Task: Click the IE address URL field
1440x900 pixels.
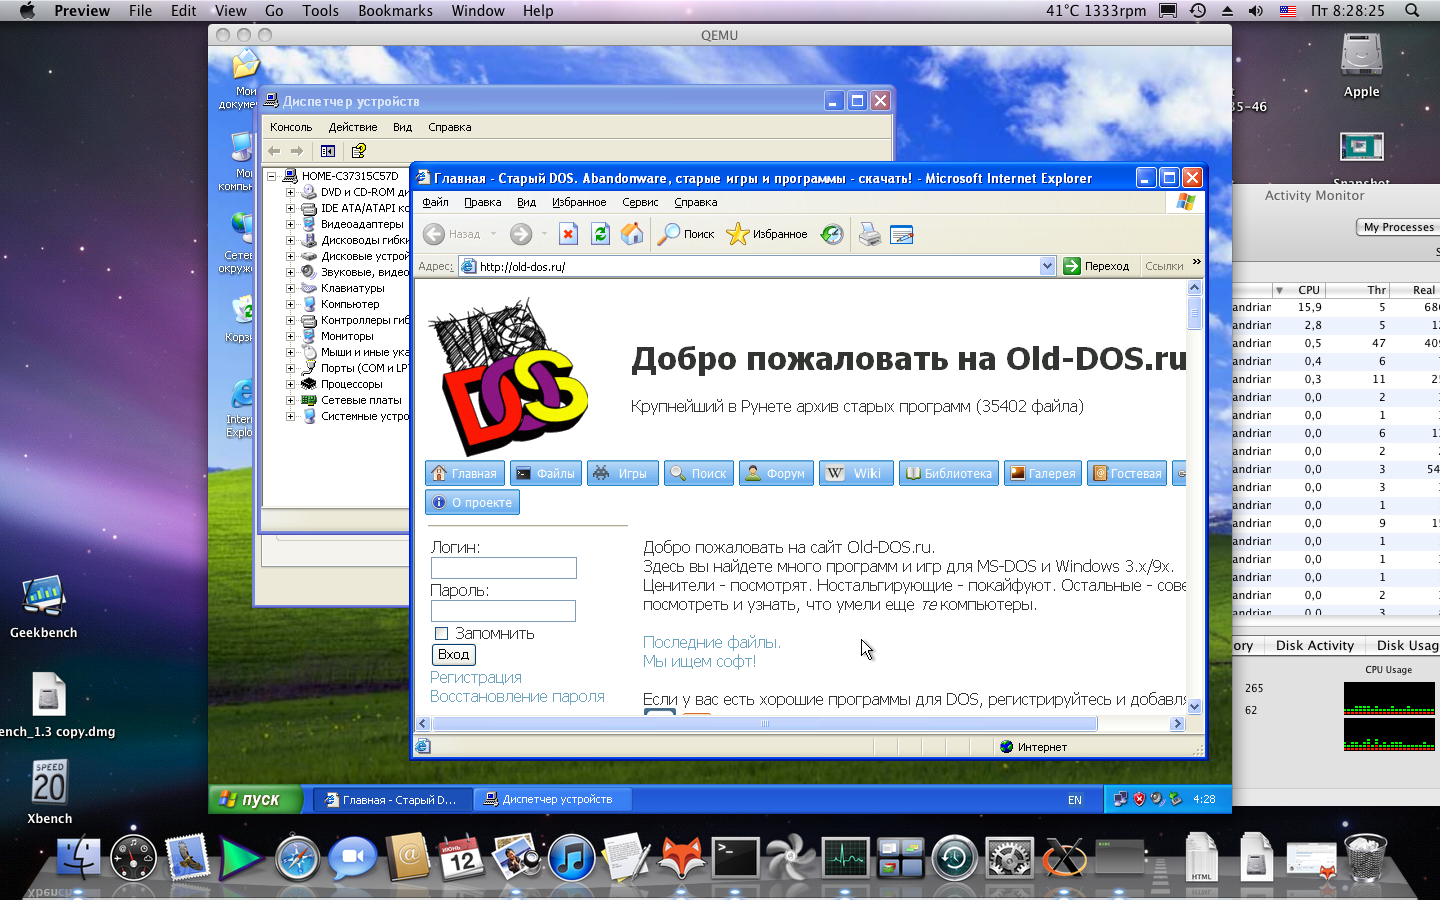Action: 758,266
